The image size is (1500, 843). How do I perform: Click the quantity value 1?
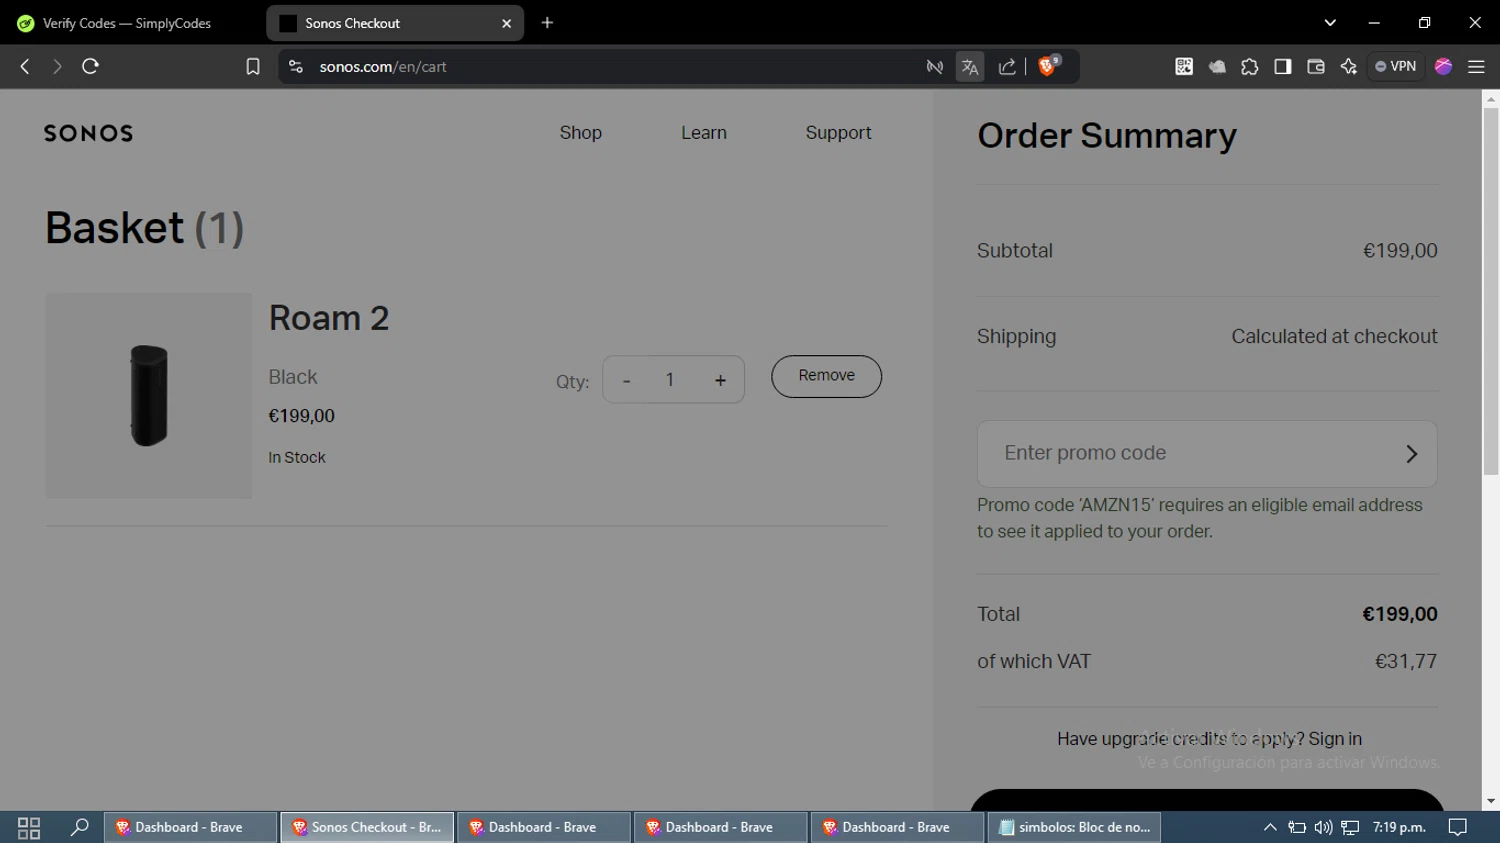pos(670,380)
